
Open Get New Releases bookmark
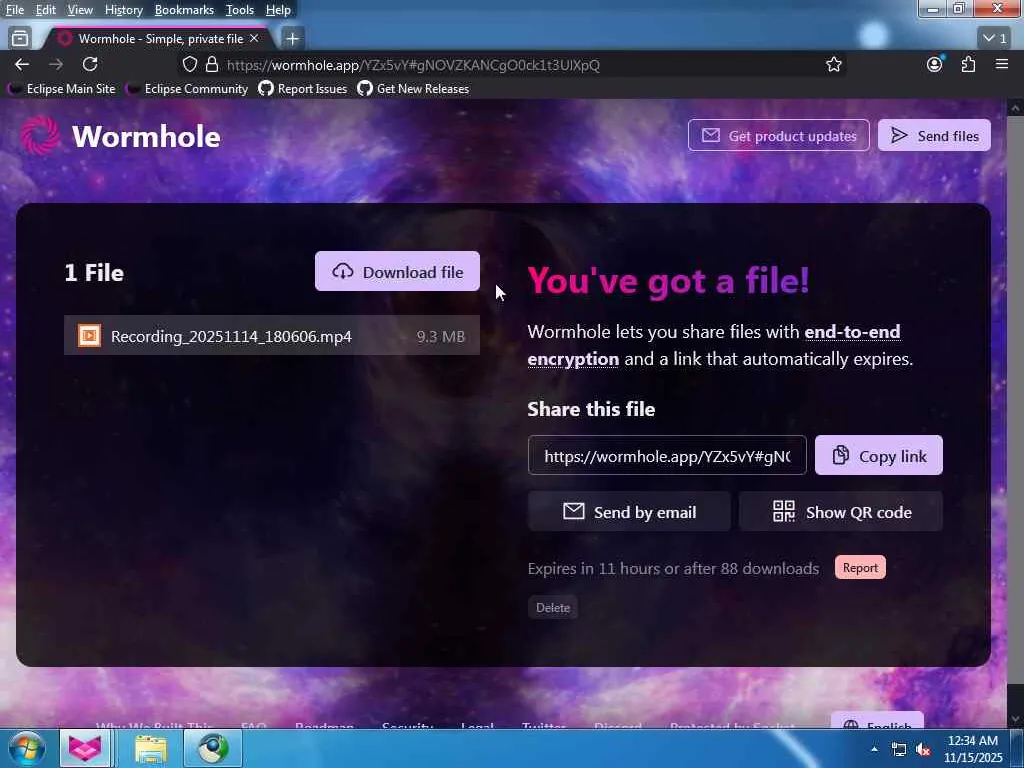click(x=413, y=89)
